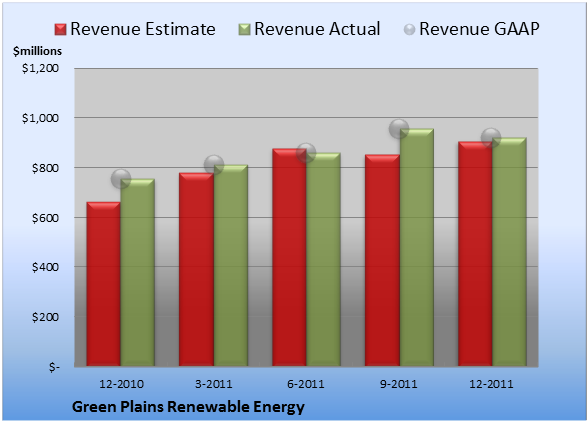Click the '9-2011' quarter label

(x=399, y=384)
